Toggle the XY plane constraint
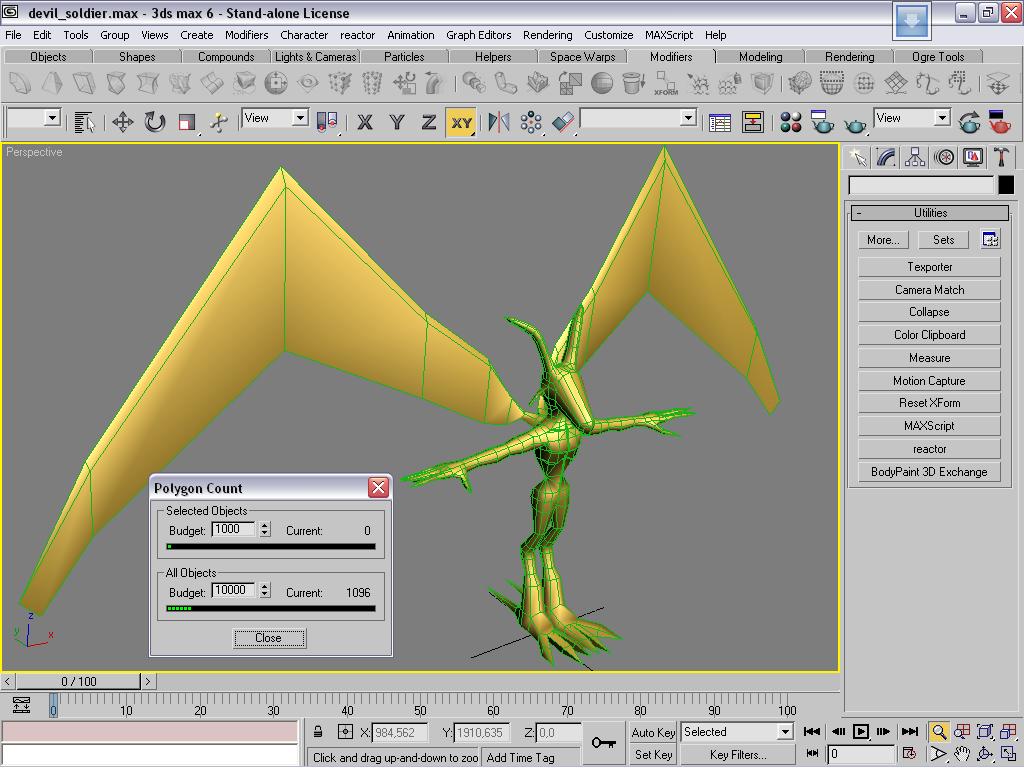The height and width of the screenshot is (768, 1024). [461, 122]
